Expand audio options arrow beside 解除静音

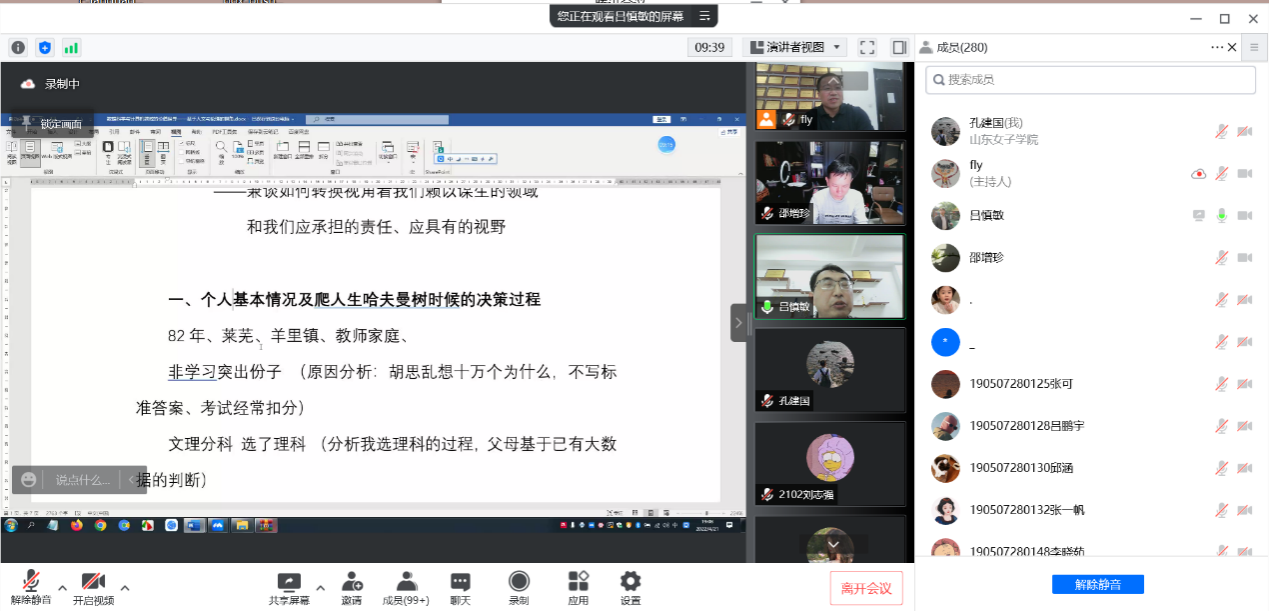[62, 587]
